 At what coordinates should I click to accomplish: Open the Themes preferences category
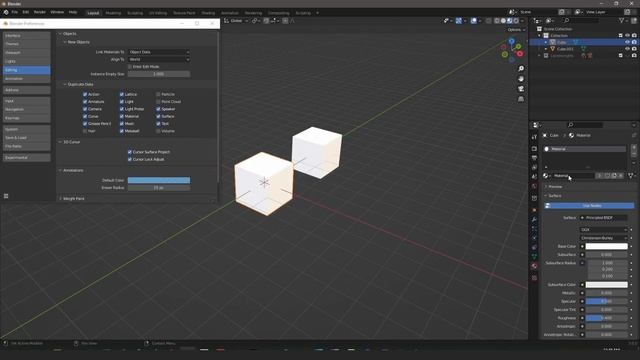[27, 44]
